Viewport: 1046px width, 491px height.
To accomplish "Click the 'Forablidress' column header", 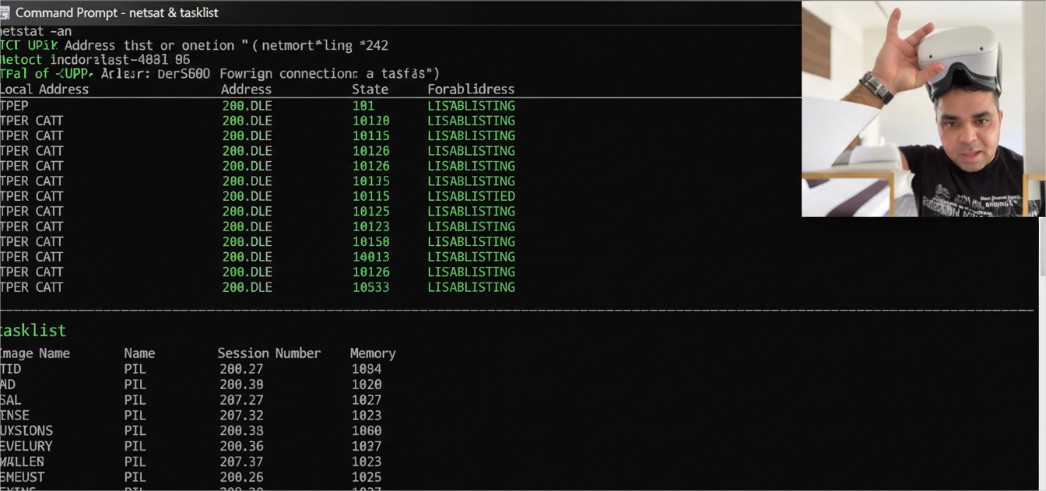I will [x=471, y=89].
